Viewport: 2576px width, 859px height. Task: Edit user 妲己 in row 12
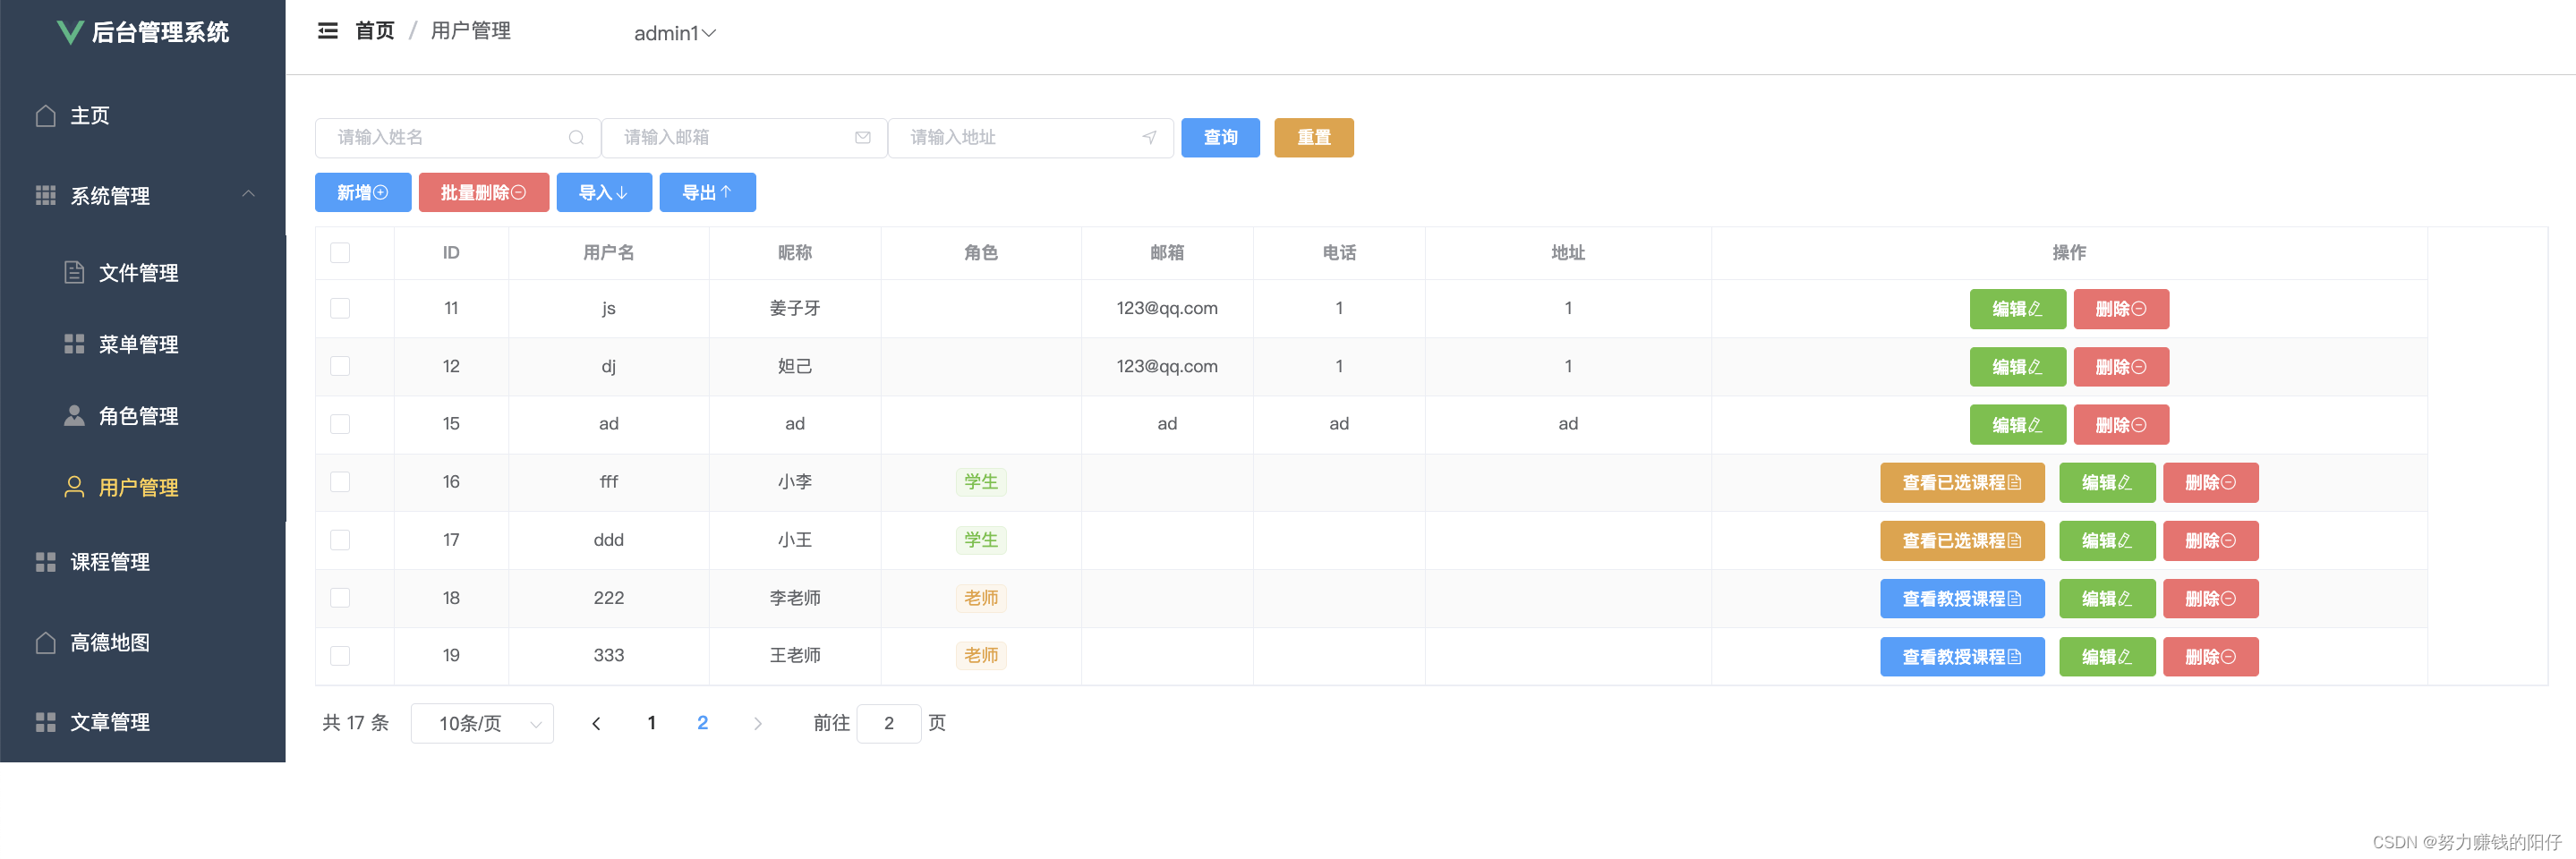pos(2017,367)
